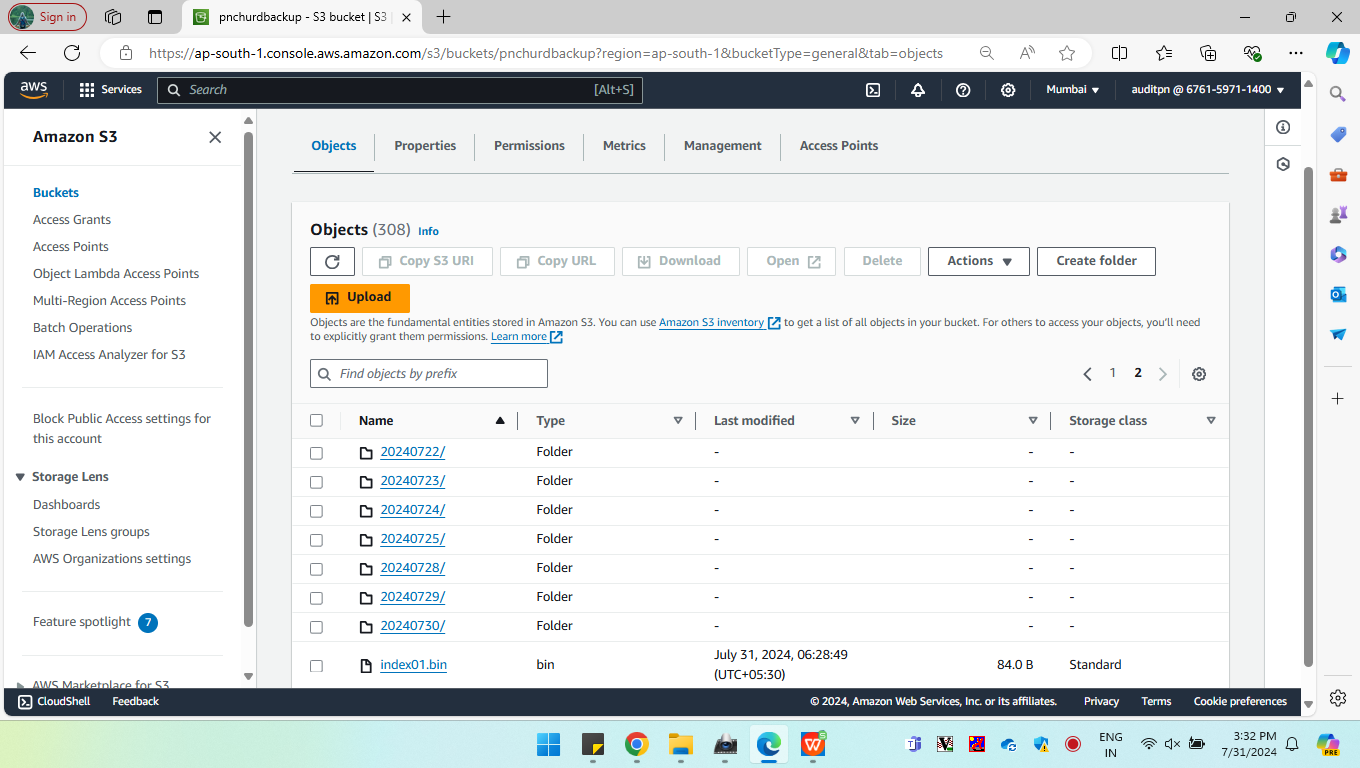
Task: Sort objects by Type column
Action: [678, 421]
